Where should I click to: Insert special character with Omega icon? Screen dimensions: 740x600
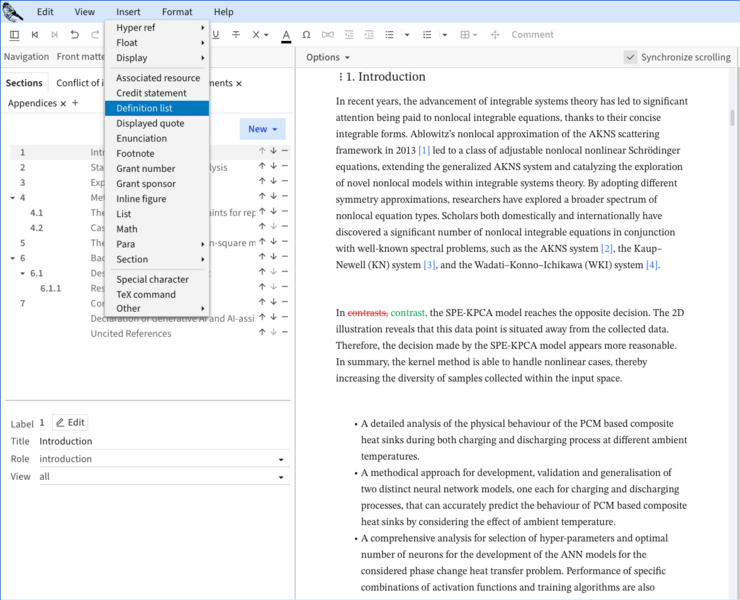click(306, 34)
